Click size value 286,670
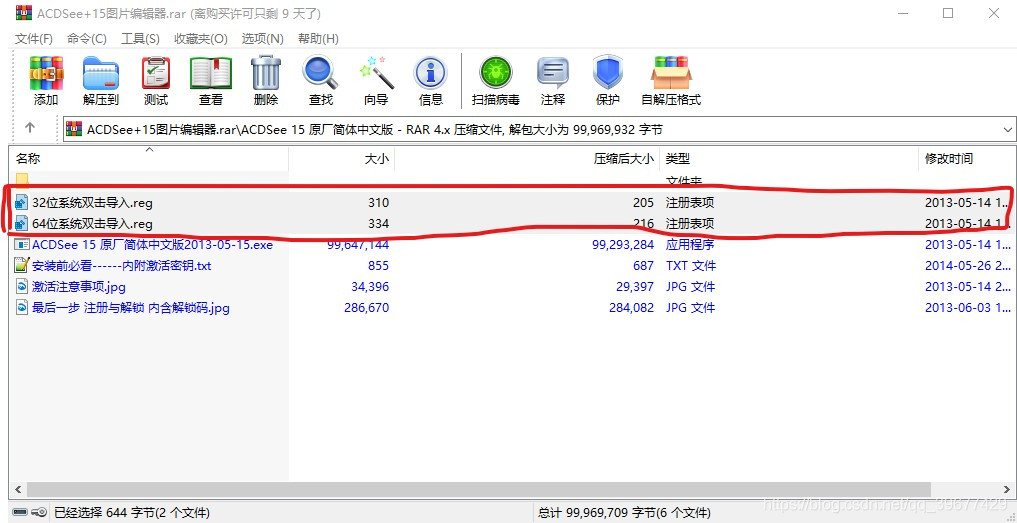 coord(366,308)
